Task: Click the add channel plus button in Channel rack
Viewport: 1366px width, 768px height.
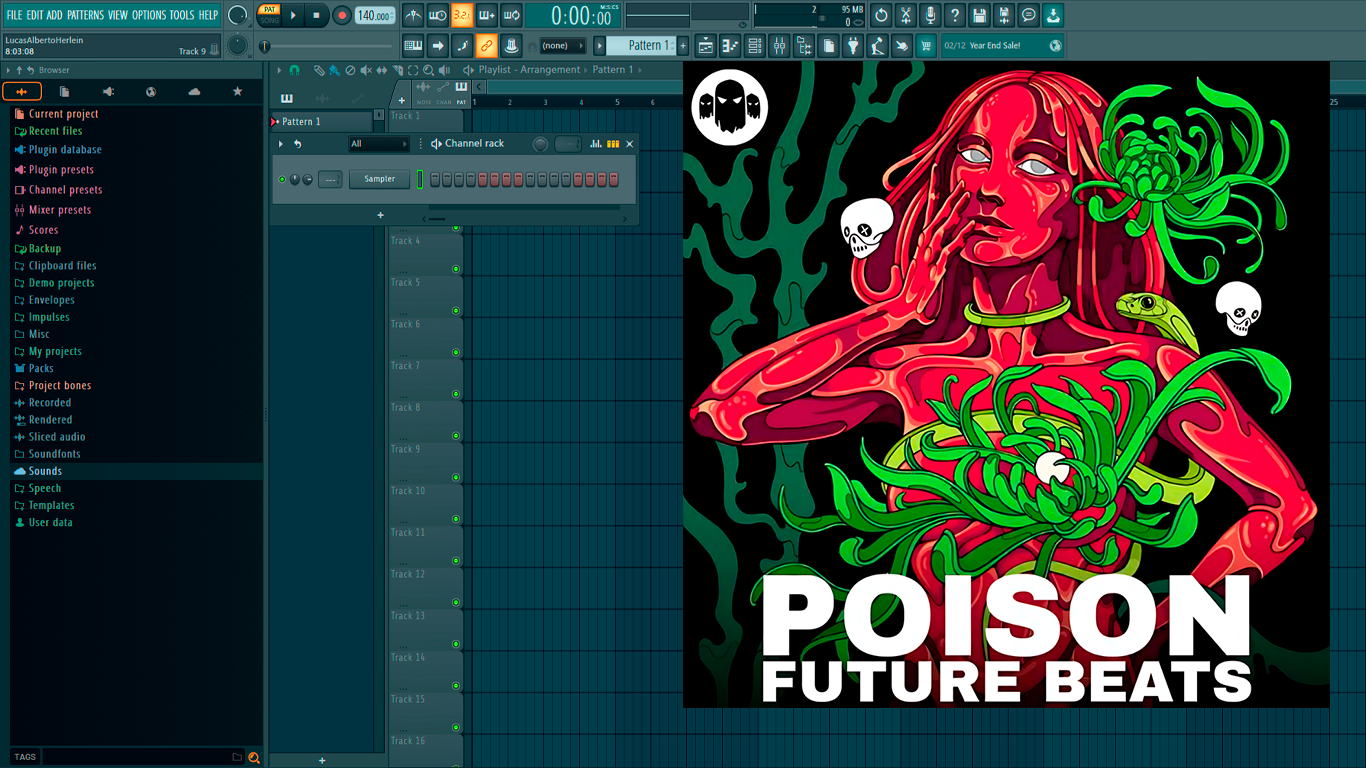Action: 380,215
